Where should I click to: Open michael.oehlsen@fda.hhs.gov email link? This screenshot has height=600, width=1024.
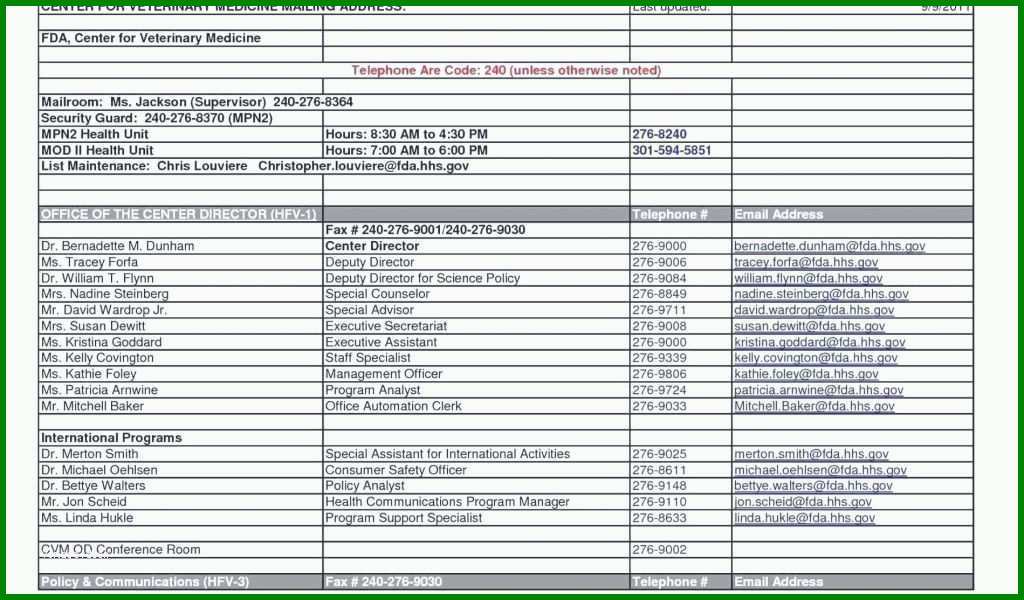820,470
